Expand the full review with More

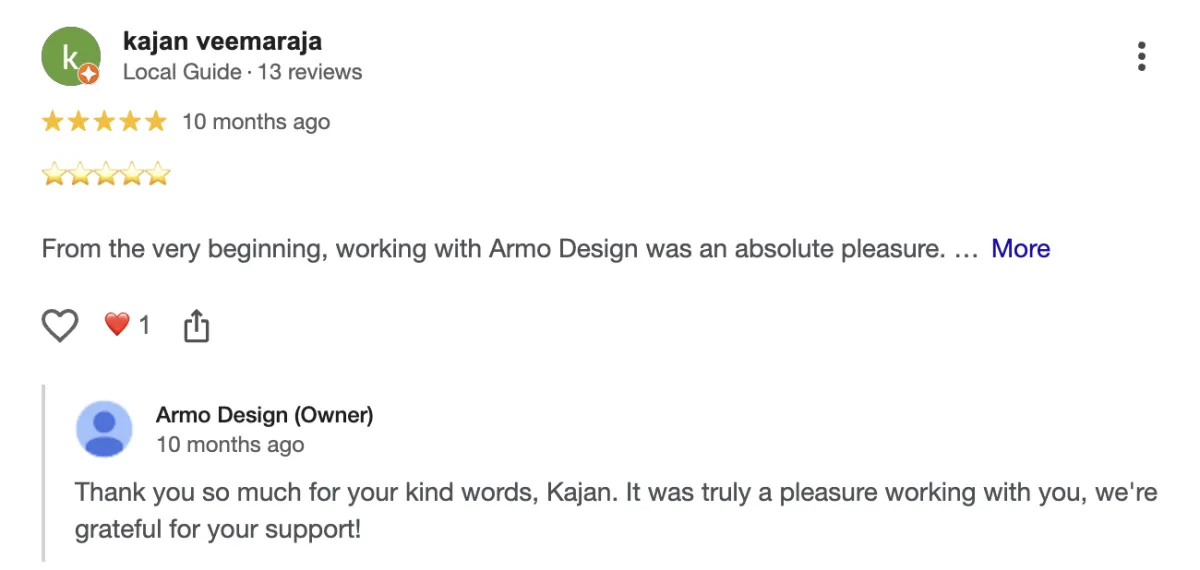(1020, 248)
